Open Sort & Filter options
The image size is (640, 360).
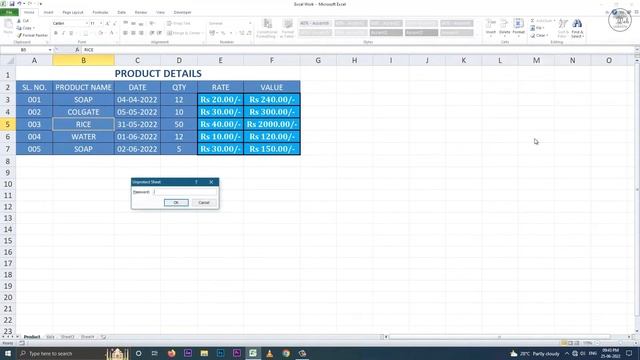coord(563,28)
